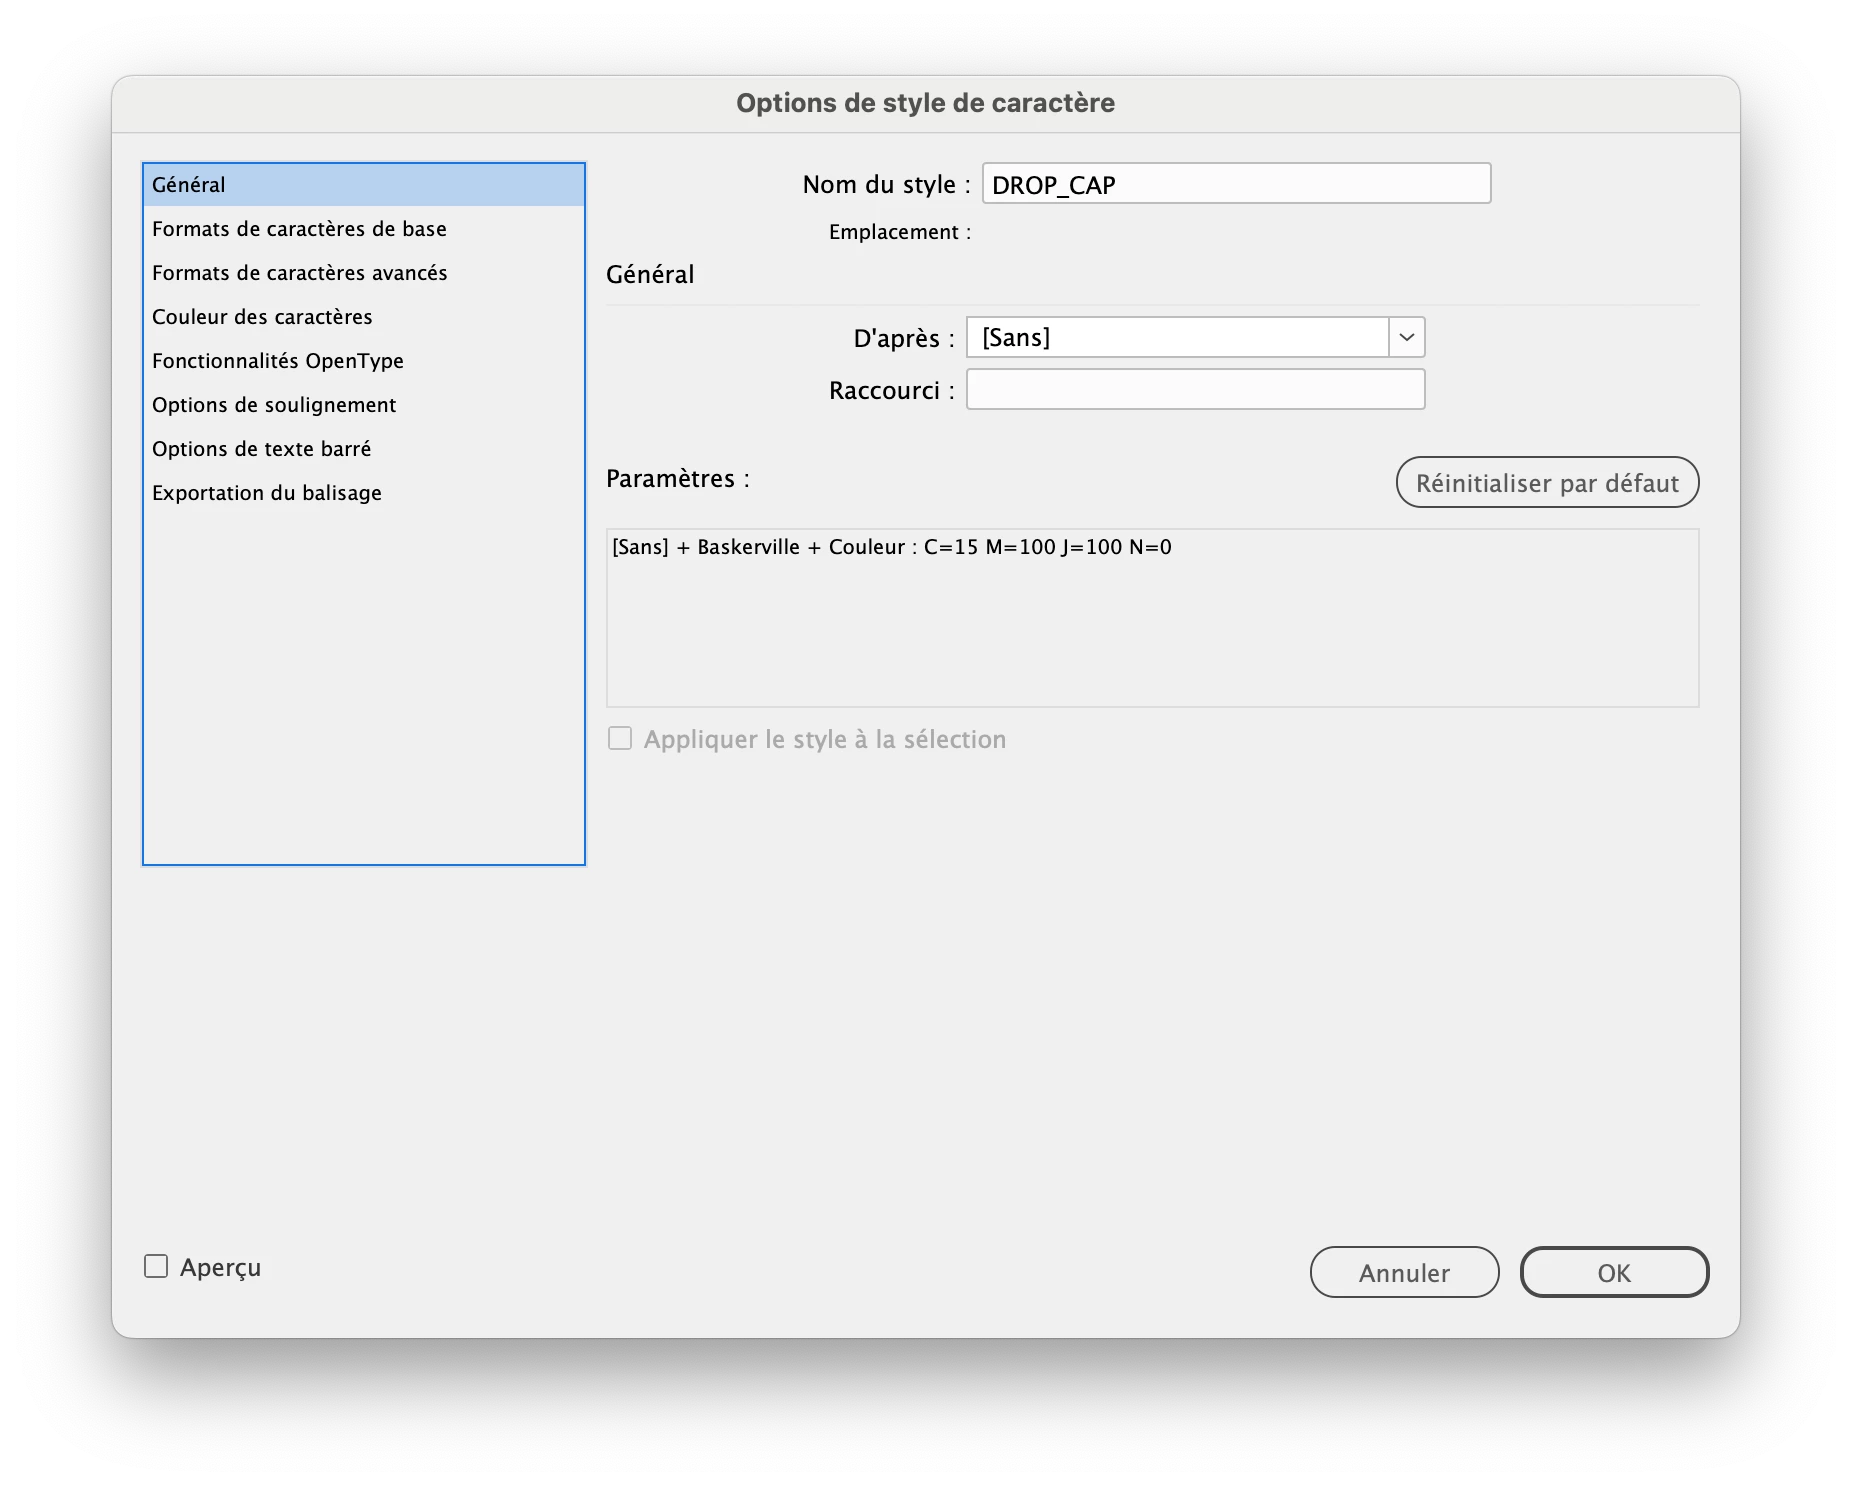1852x1486 pixels.
Task: Click Réinitialiser par défaut button
Action: point(1547,483)
